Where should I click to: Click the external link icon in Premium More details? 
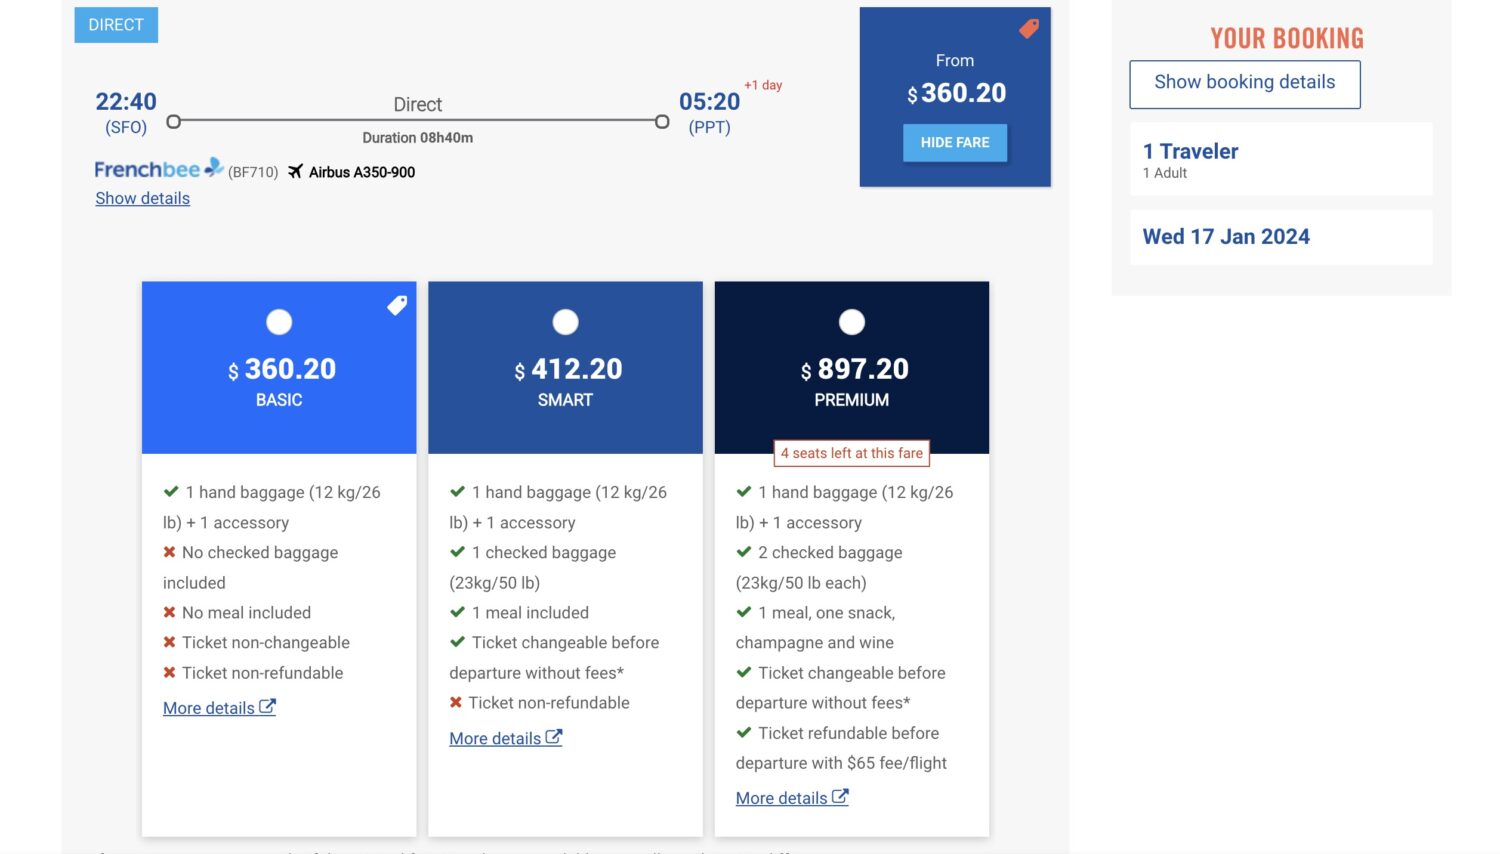(x=840, y=797)
